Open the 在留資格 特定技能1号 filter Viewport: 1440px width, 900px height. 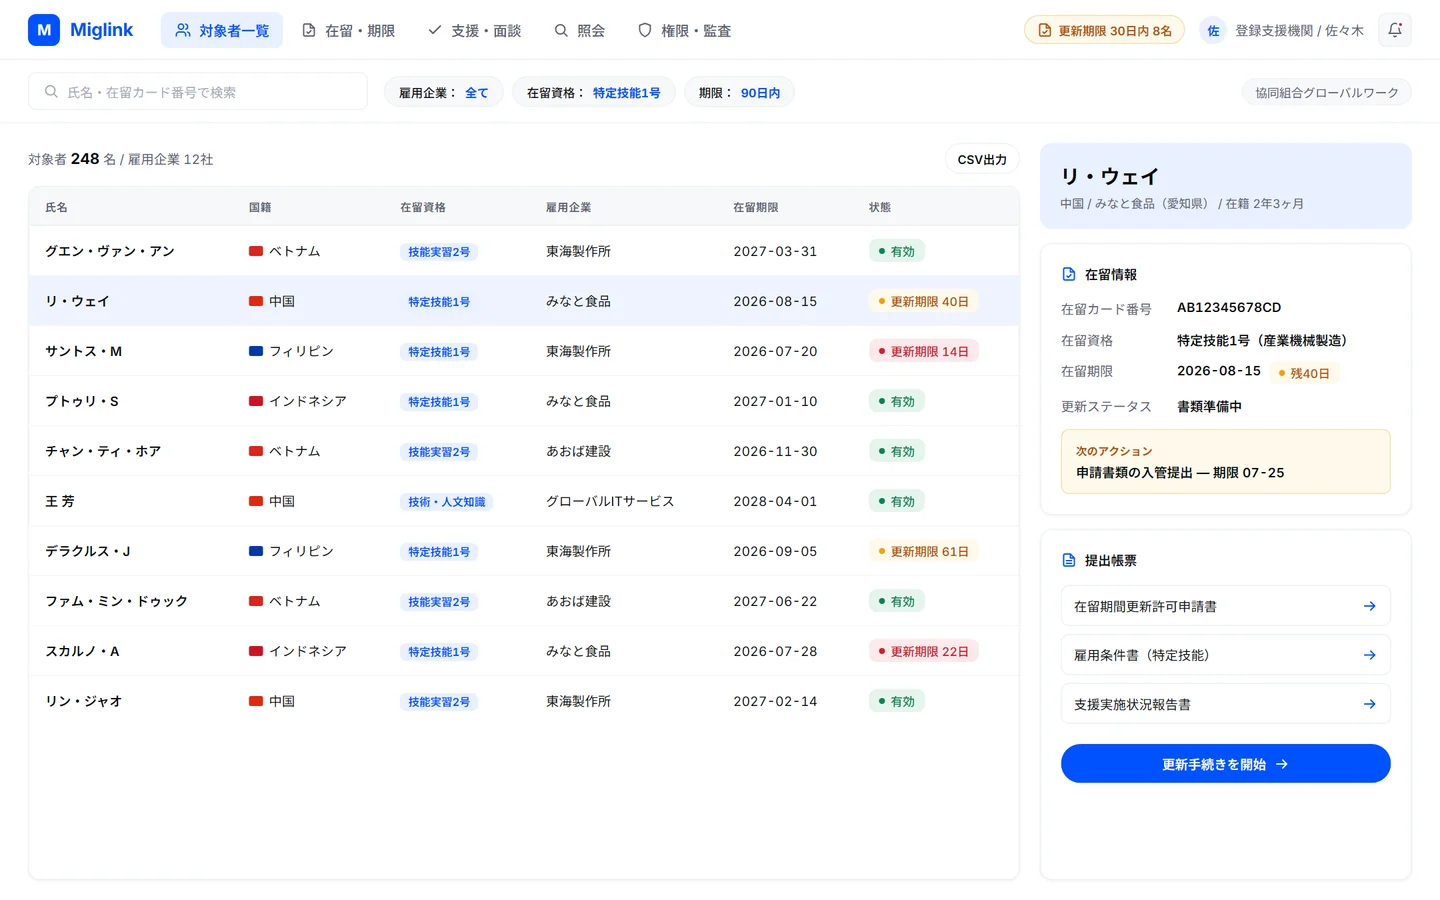[594, 92]
